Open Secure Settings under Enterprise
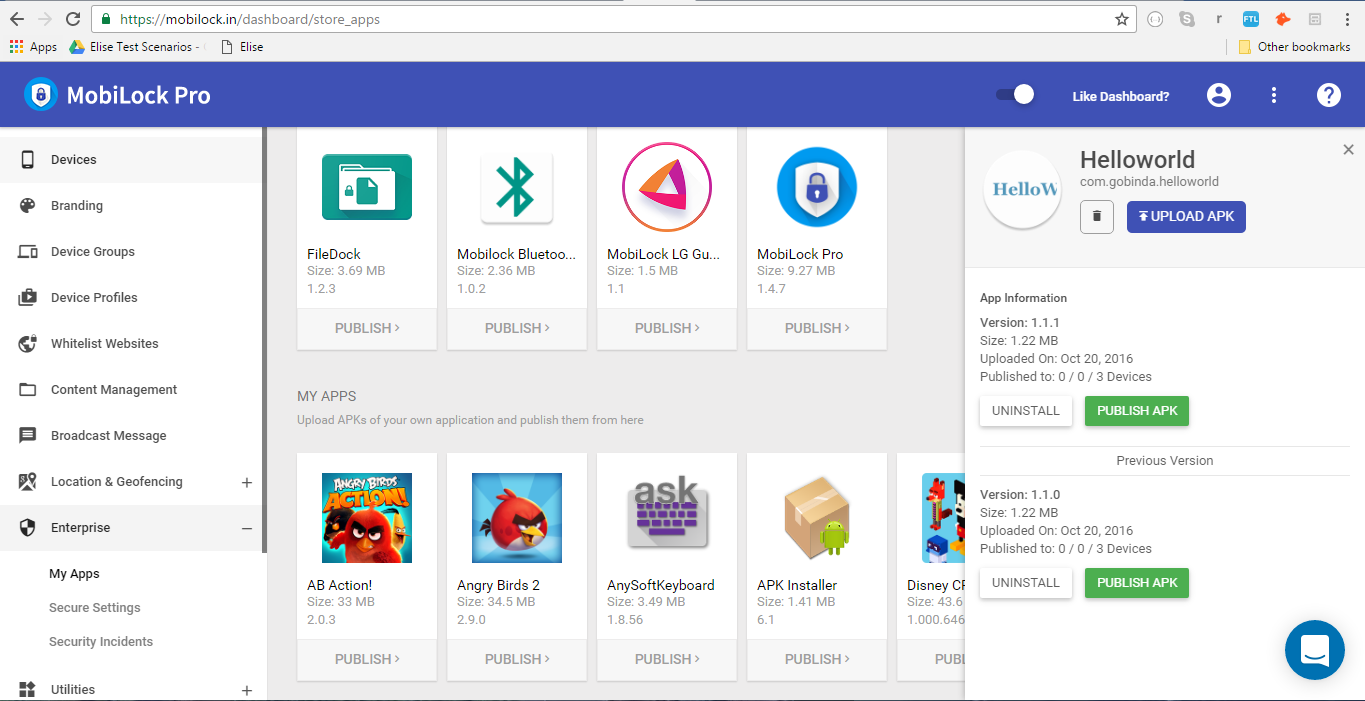The width and height of the screenshot is (1365, 701). pyautogui.click(x=95, y=608)
